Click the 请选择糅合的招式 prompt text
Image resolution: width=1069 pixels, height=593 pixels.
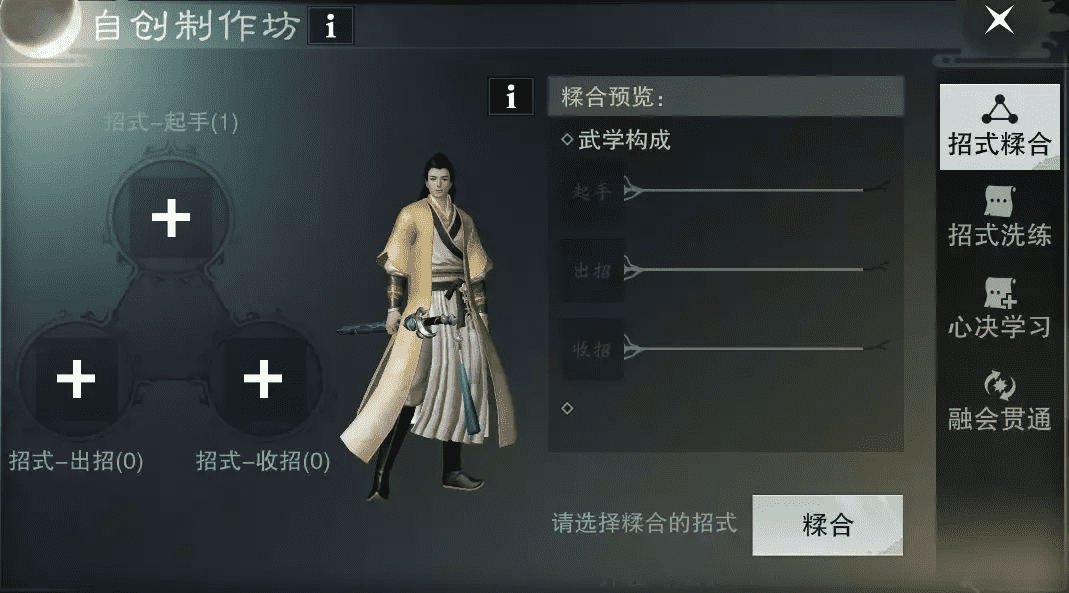pos(644,523)
